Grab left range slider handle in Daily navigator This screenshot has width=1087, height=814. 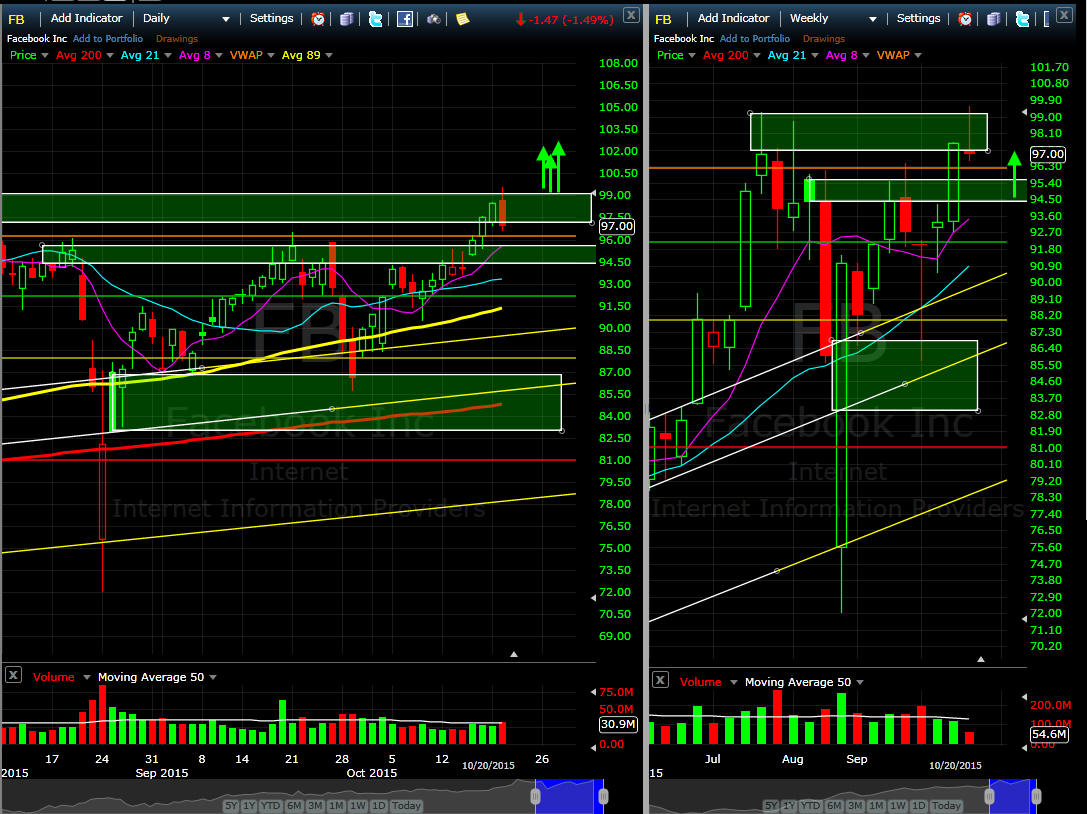pos(535,795)
